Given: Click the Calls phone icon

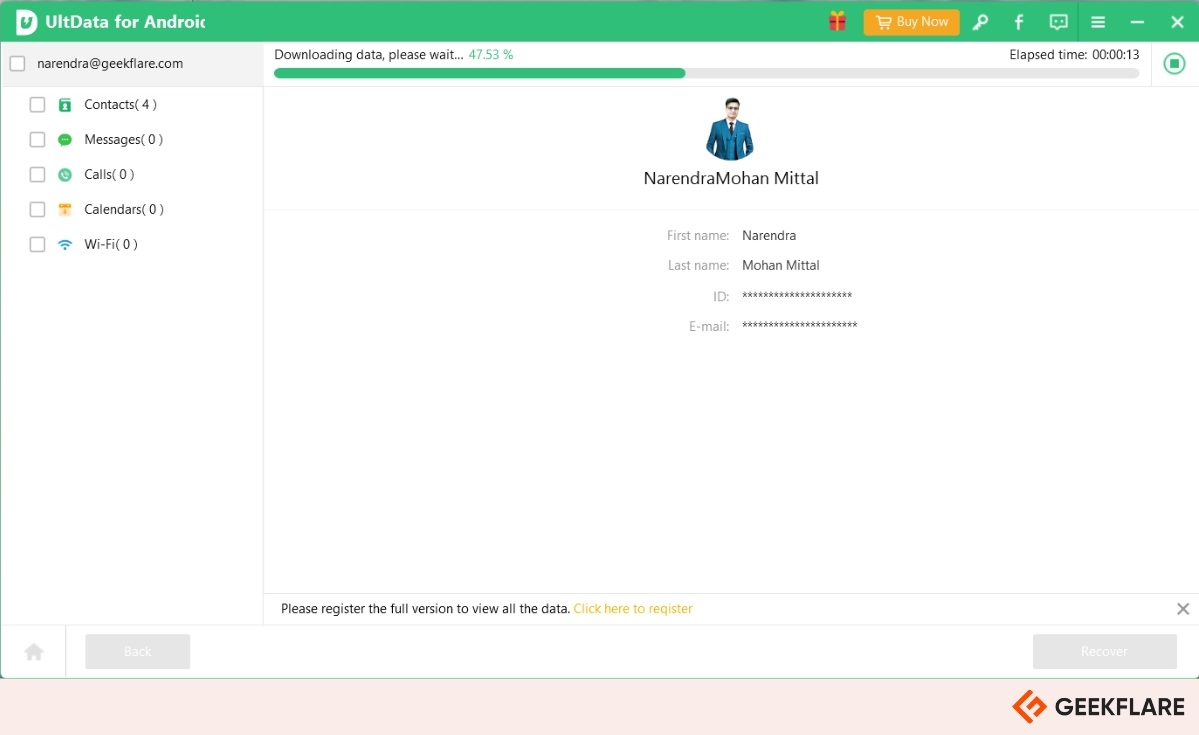Looking at the screenshot, I should [x=65, y=174].
